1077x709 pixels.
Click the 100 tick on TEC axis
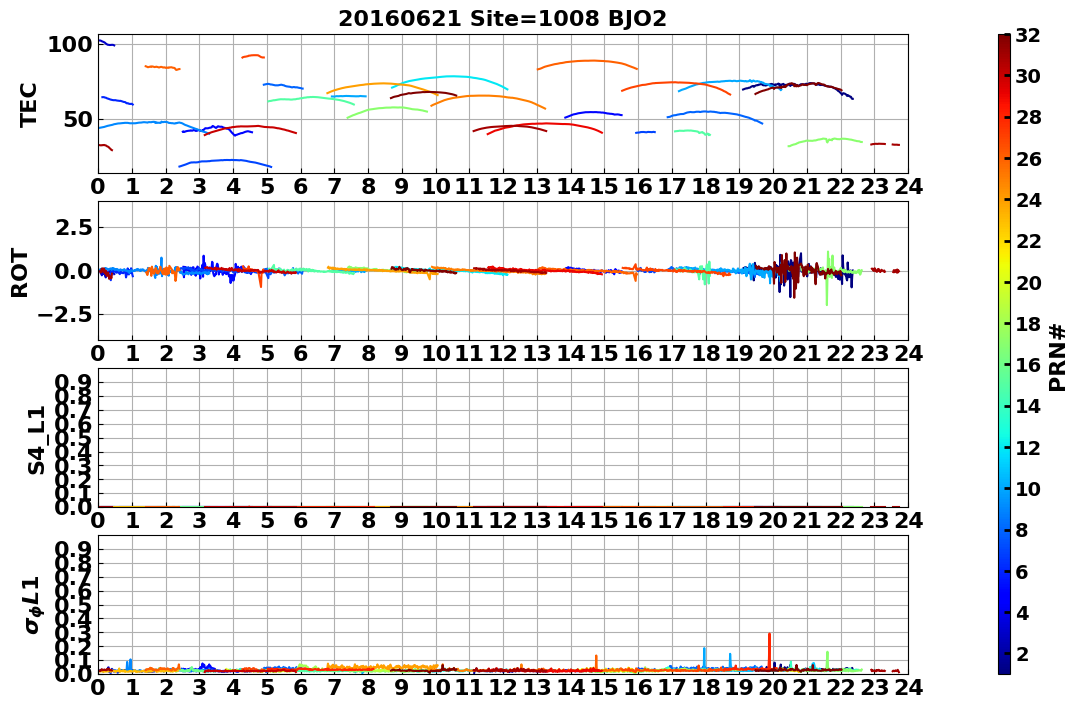pos(69,45)
